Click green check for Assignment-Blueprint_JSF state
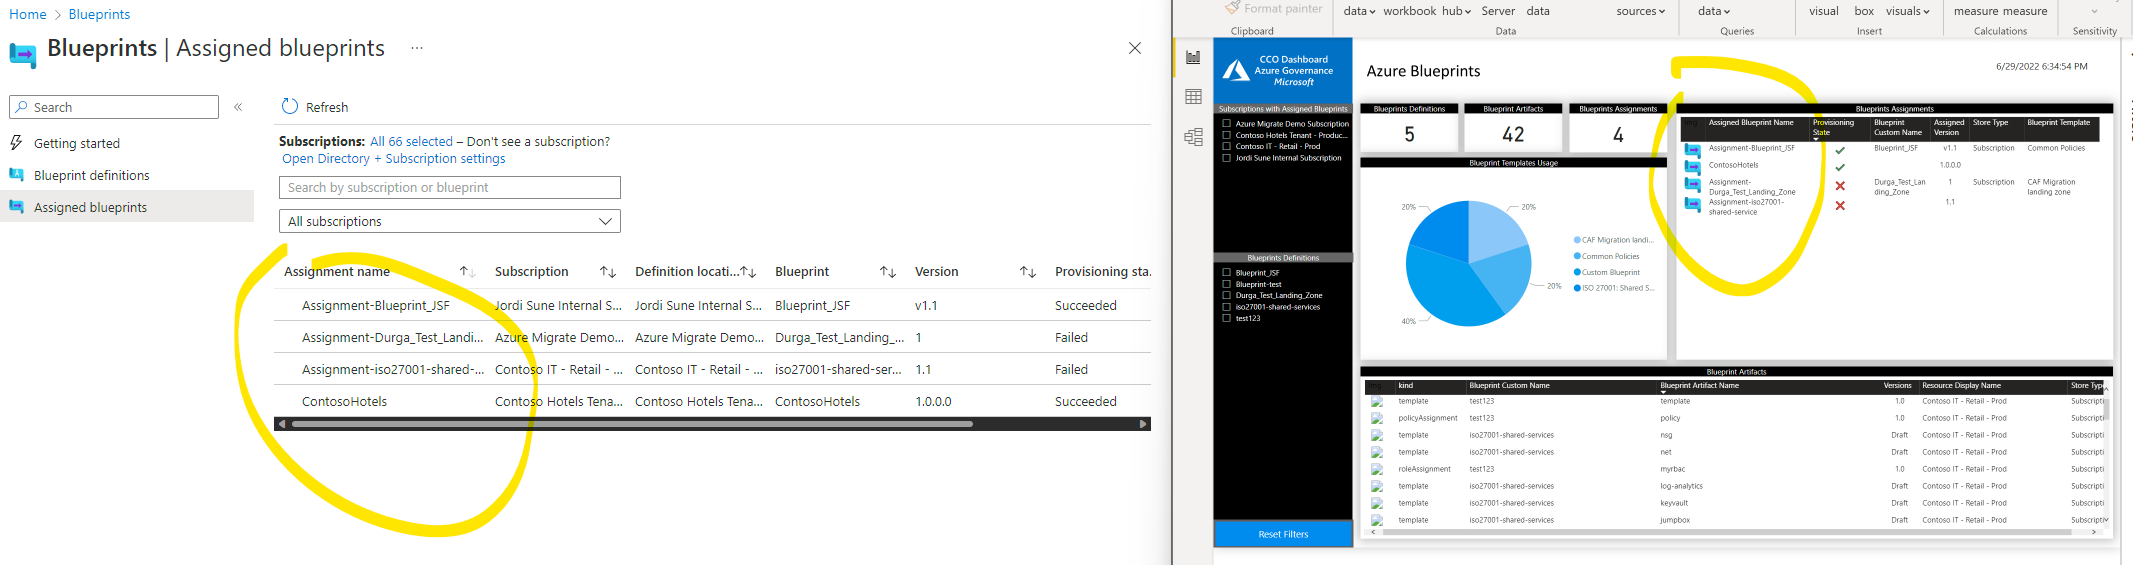Viewport: 2133px width, 565px height. [x=1840, y=150]
